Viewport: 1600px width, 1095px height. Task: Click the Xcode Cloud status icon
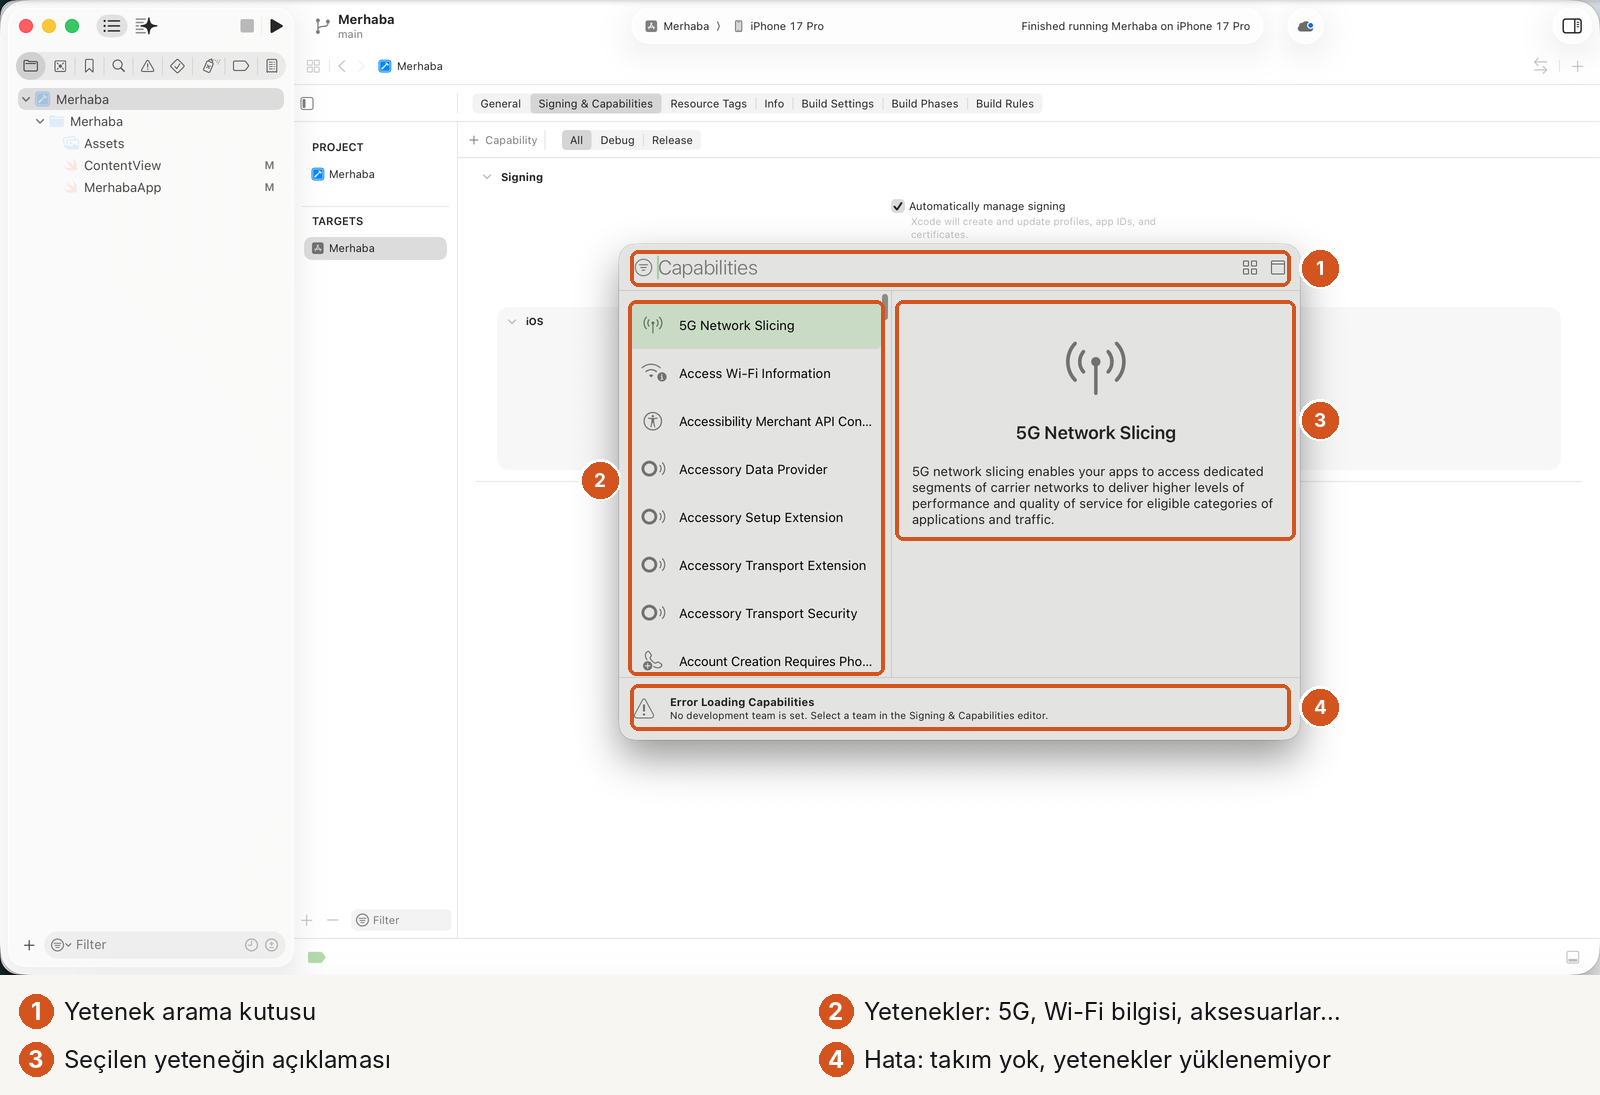[1305, 26]
